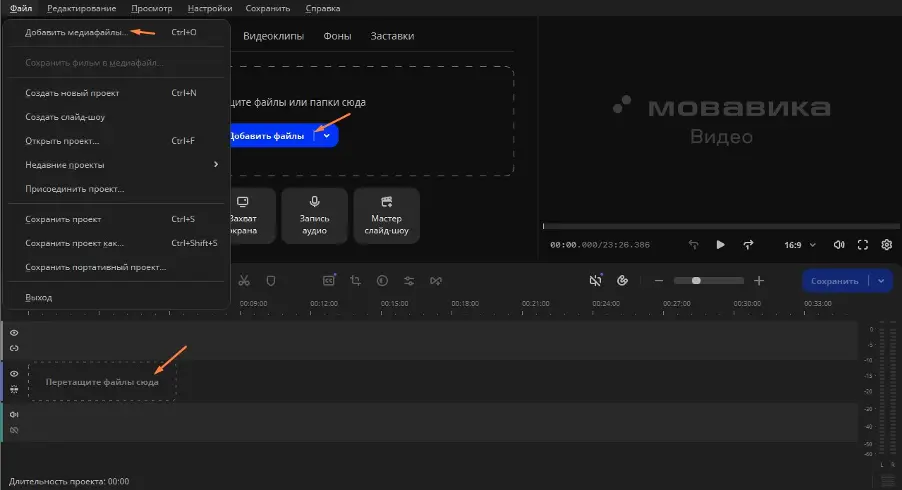Open the Настройки menu
The image size is (902, 490).
click(210, 8)
